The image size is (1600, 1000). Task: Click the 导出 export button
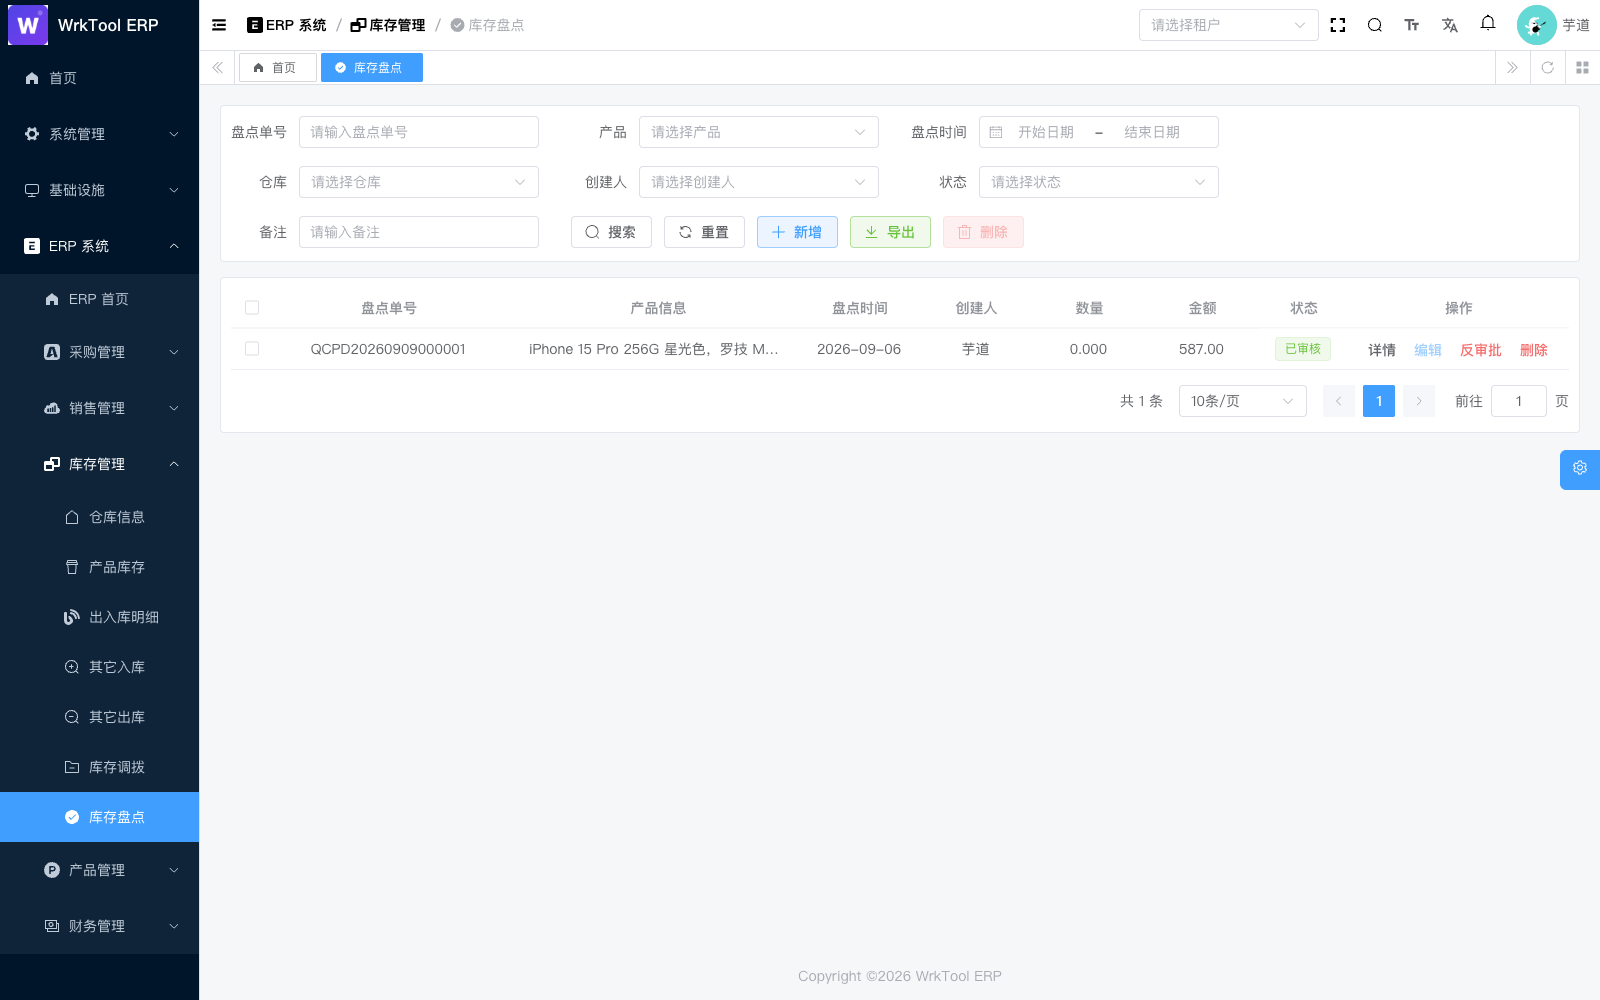click(890, 232)
